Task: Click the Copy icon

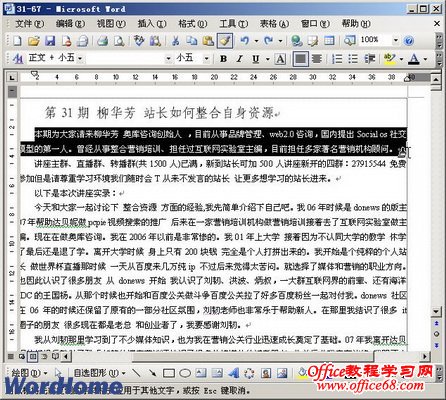Action: pyautogui.click(x=192, y=41)
